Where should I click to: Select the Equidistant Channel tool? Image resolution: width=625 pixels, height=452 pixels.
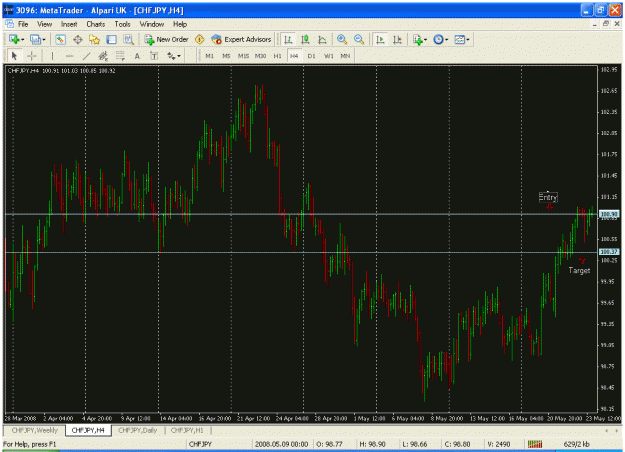point(103,56)
